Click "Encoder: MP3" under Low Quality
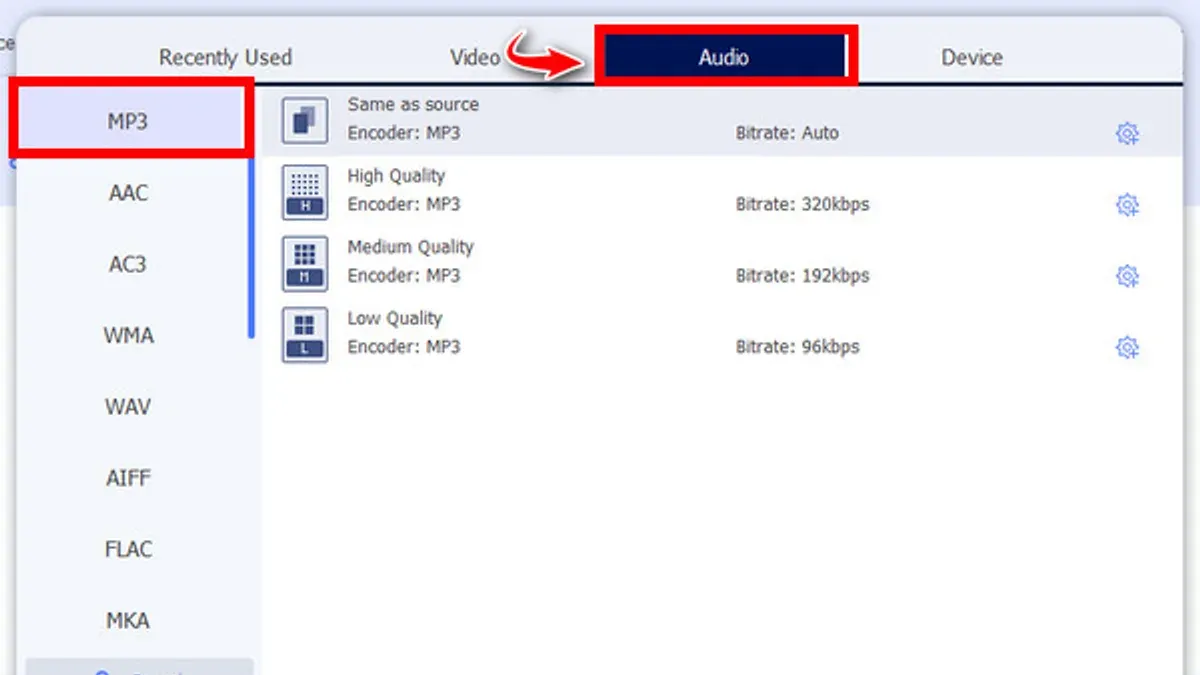Screen dimensions: 1200x675 click(x=404, y=348)
